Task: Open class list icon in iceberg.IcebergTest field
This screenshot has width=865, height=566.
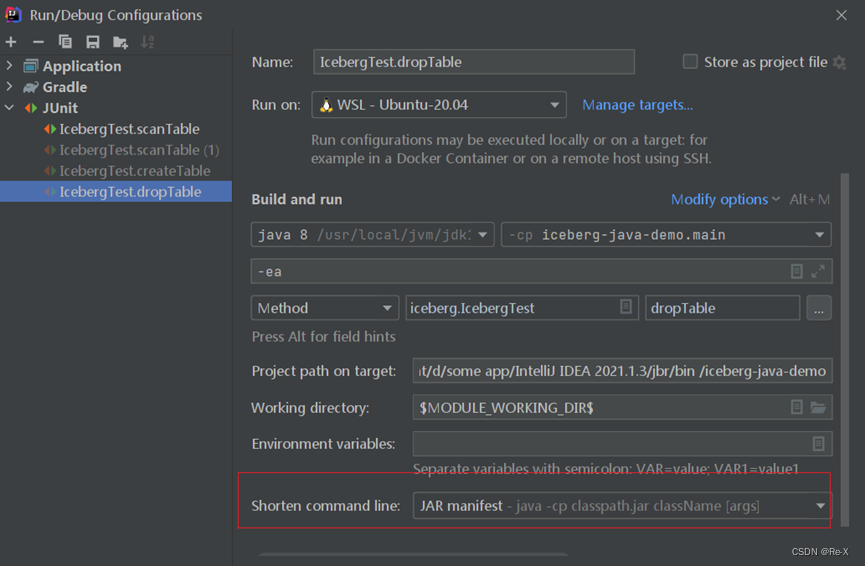Action: [626, 307]
